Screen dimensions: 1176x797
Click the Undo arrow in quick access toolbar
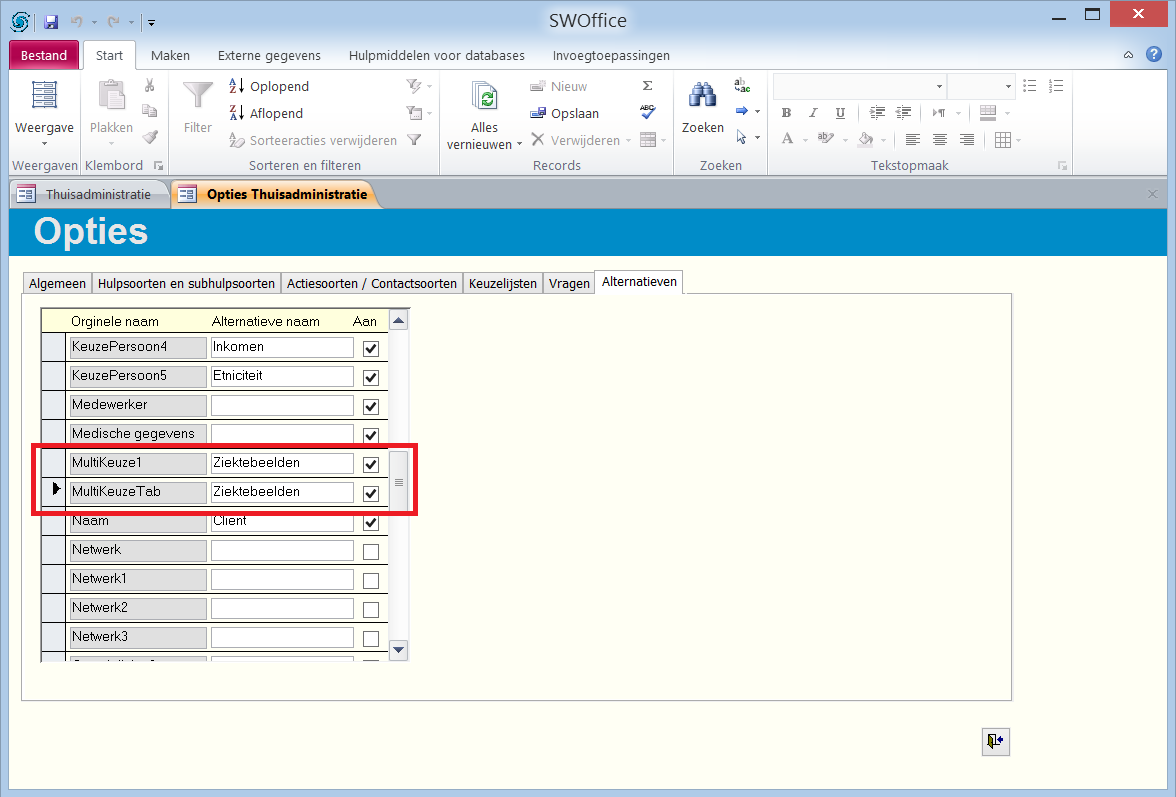click(76, 22)
